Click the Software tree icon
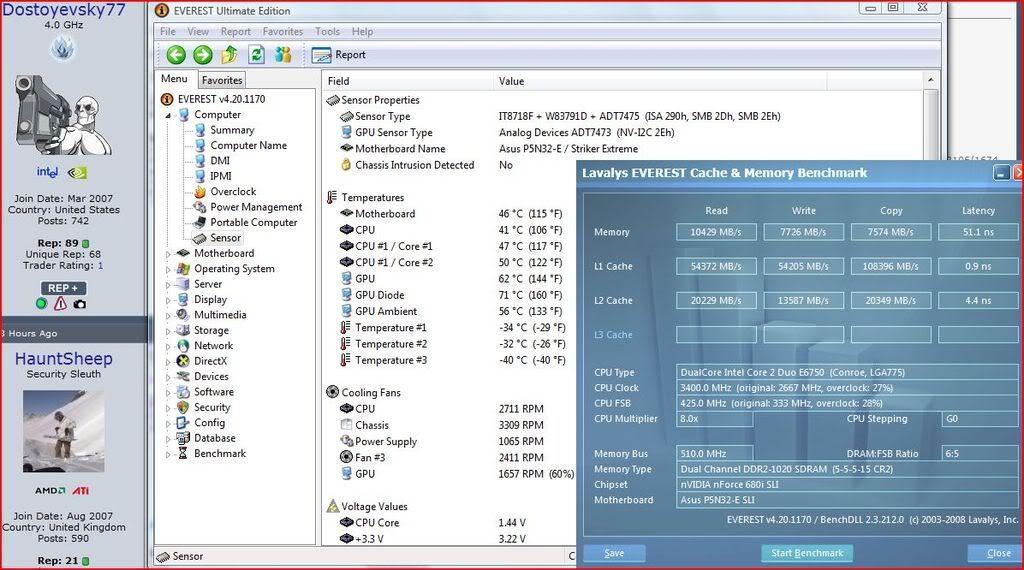Screen dimensions: 1024x570 [x=184, y=392]
